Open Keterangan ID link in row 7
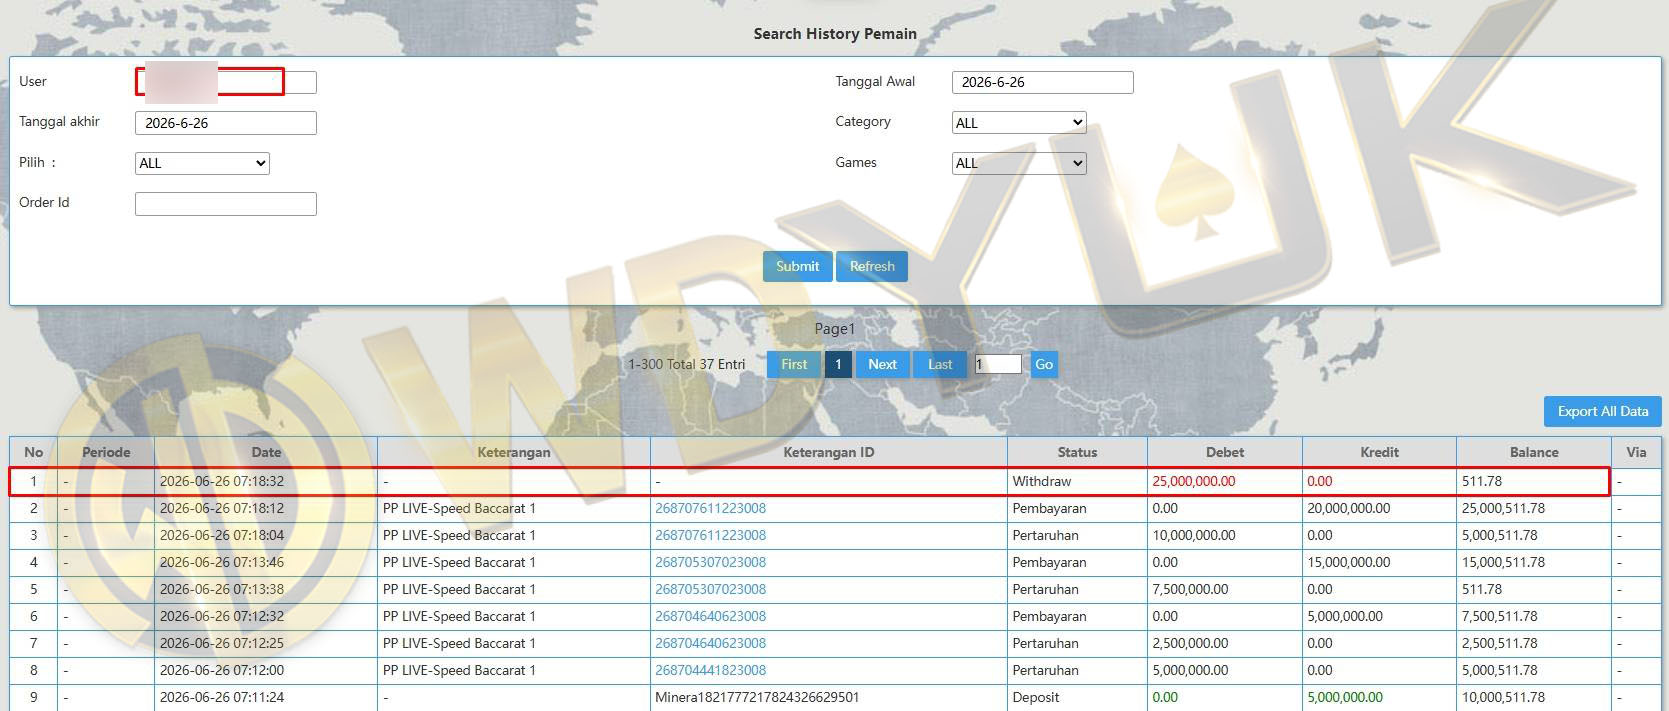 711,643
